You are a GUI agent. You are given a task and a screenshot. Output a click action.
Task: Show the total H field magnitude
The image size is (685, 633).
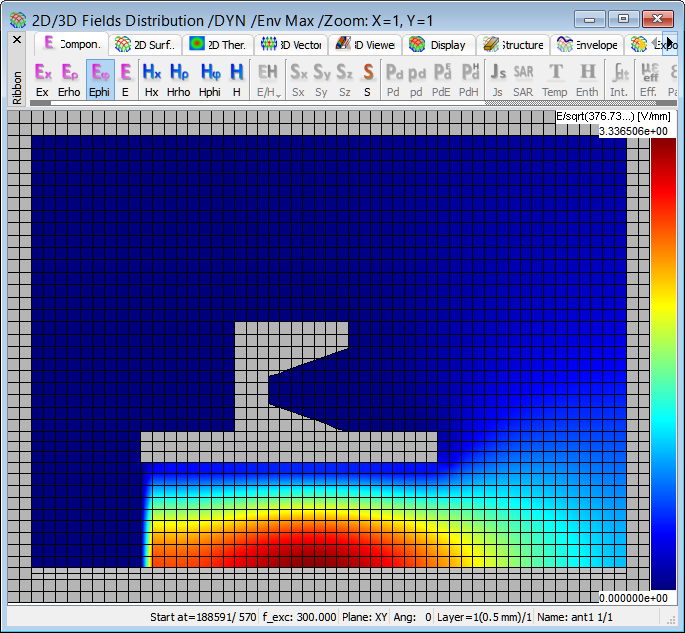click(x=236, y=73)
